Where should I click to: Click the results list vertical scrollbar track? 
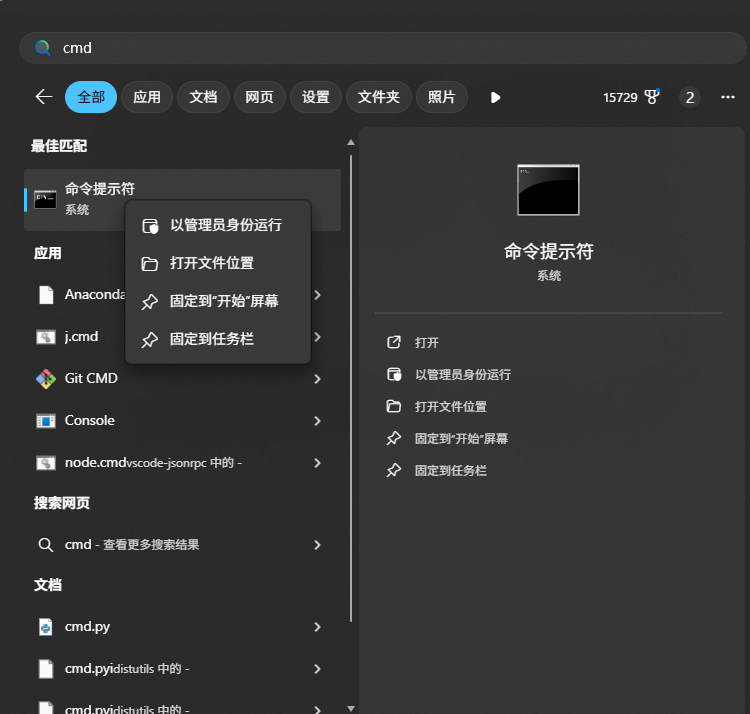(351, 389)
